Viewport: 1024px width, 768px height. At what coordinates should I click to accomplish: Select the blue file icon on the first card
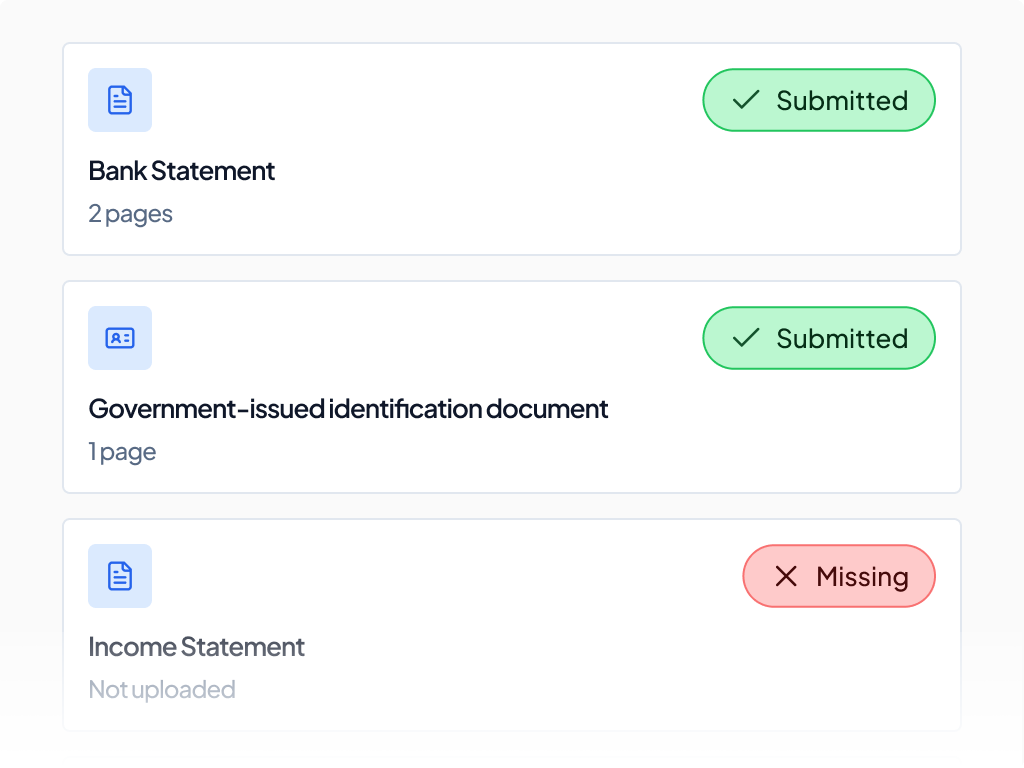pos(120,100)
